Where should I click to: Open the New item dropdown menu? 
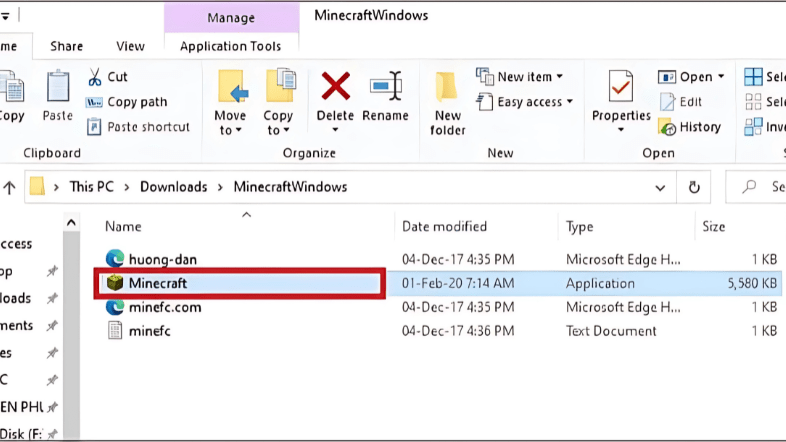click(520, 77)
